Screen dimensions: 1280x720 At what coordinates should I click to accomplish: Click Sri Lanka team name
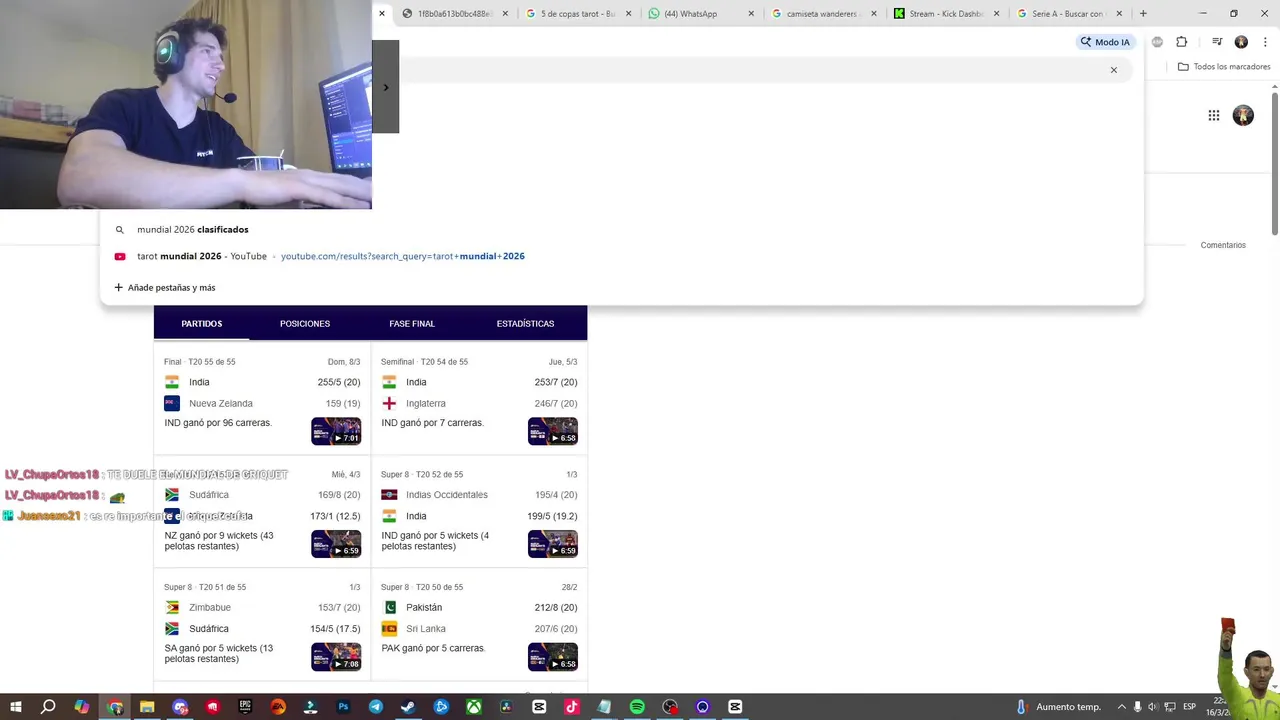pos(426,629)
